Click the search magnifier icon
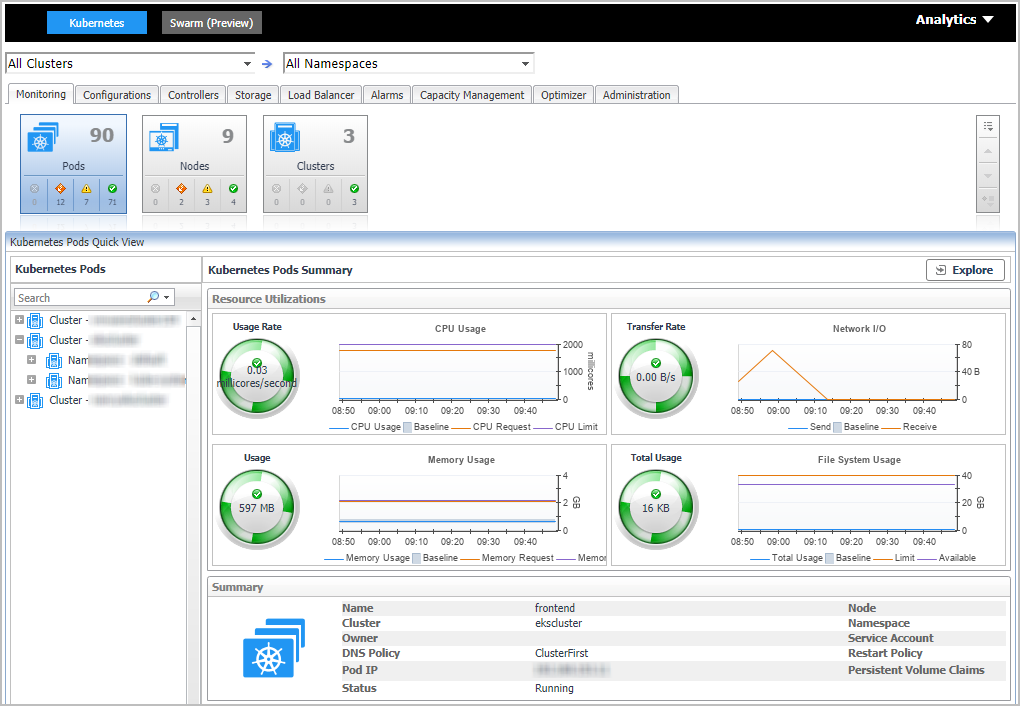 [153, 297]
